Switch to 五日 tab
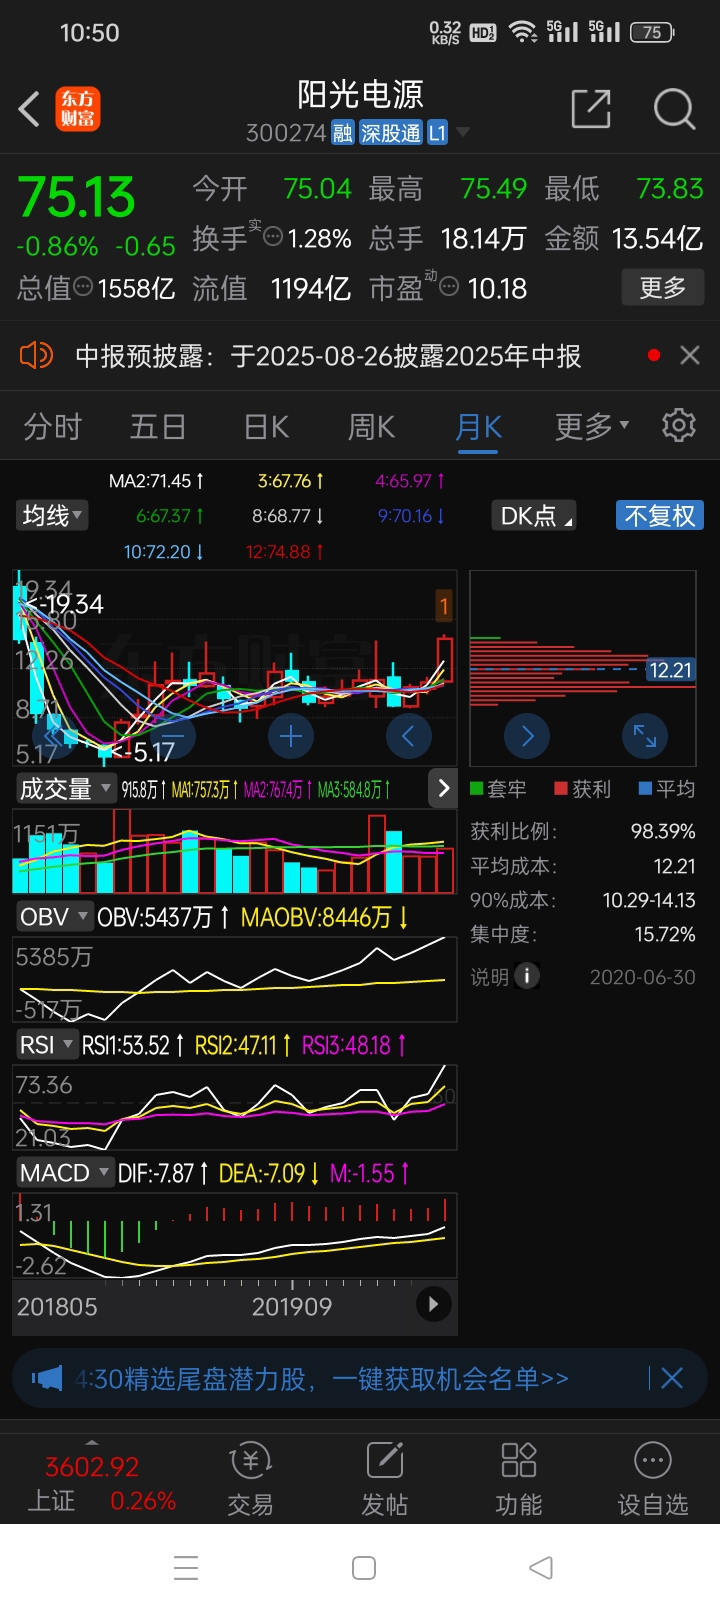Screen dimensions: 720x1612 point(158,427)
